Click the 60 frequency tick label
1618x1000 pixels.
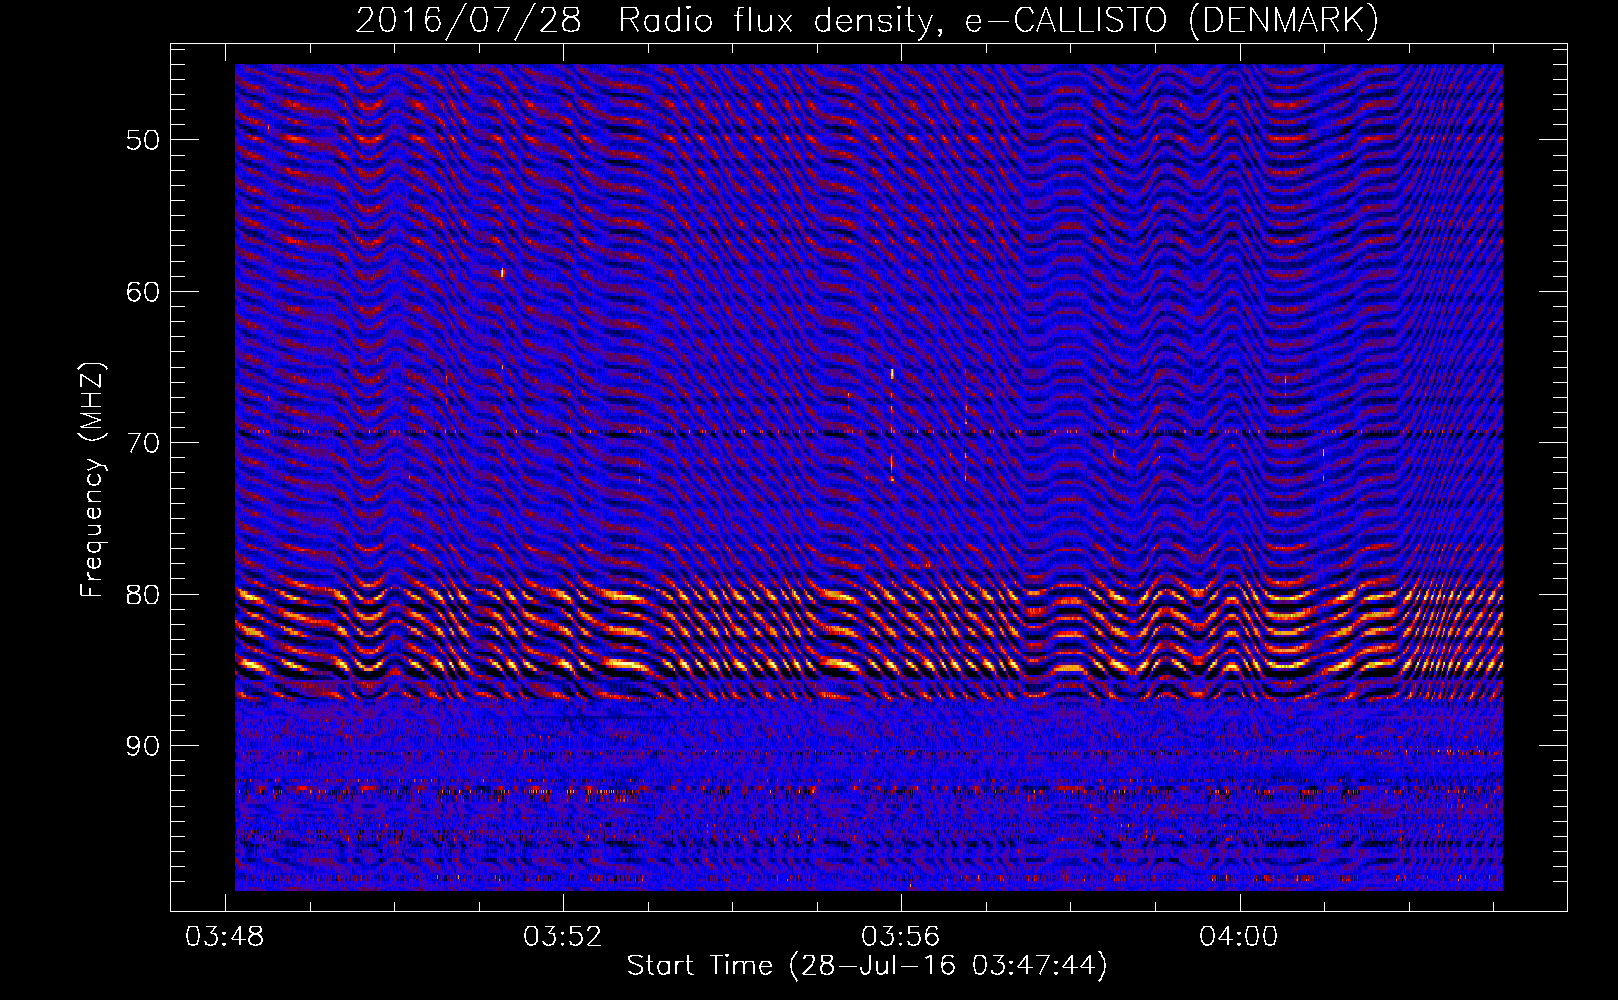(143, 292)
